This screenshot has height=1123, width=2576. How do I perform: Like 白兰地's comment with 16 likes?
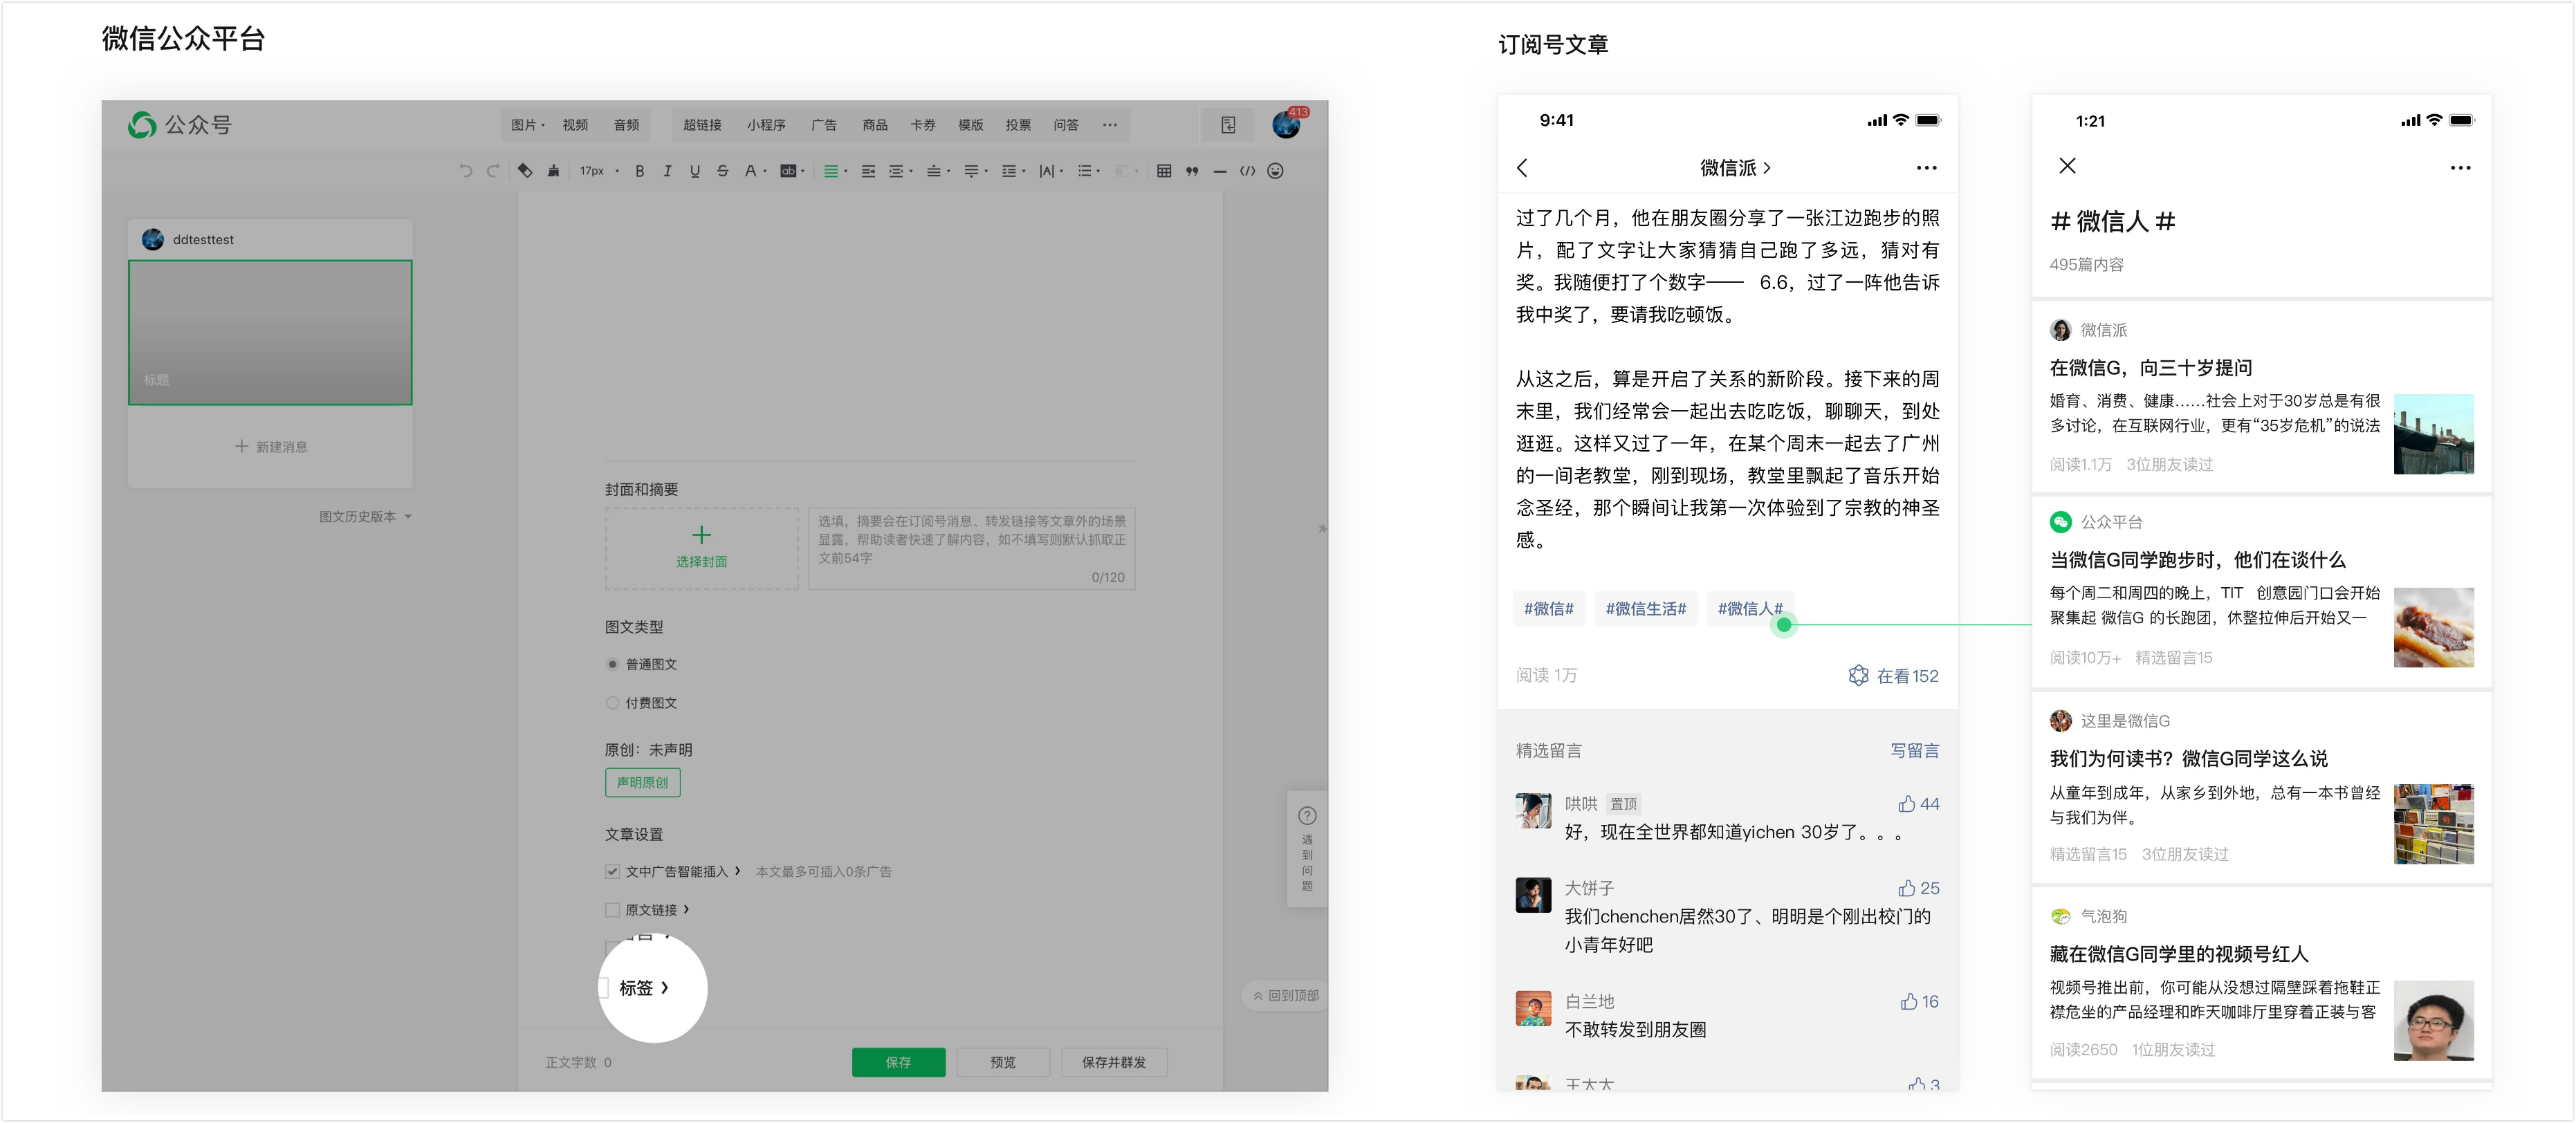click(x=1909, y=1001)
